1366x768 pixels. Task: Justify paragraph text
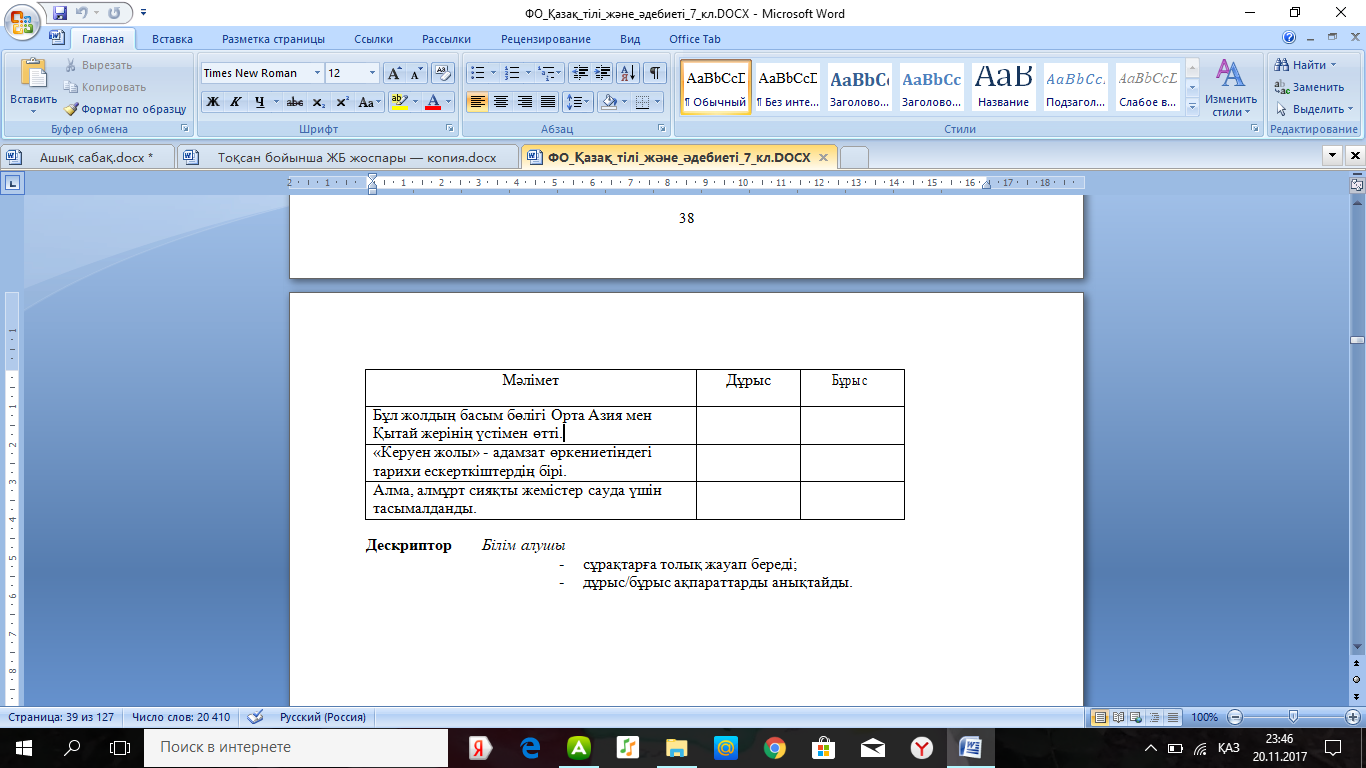pyautogui.click(x=548, y=102)
